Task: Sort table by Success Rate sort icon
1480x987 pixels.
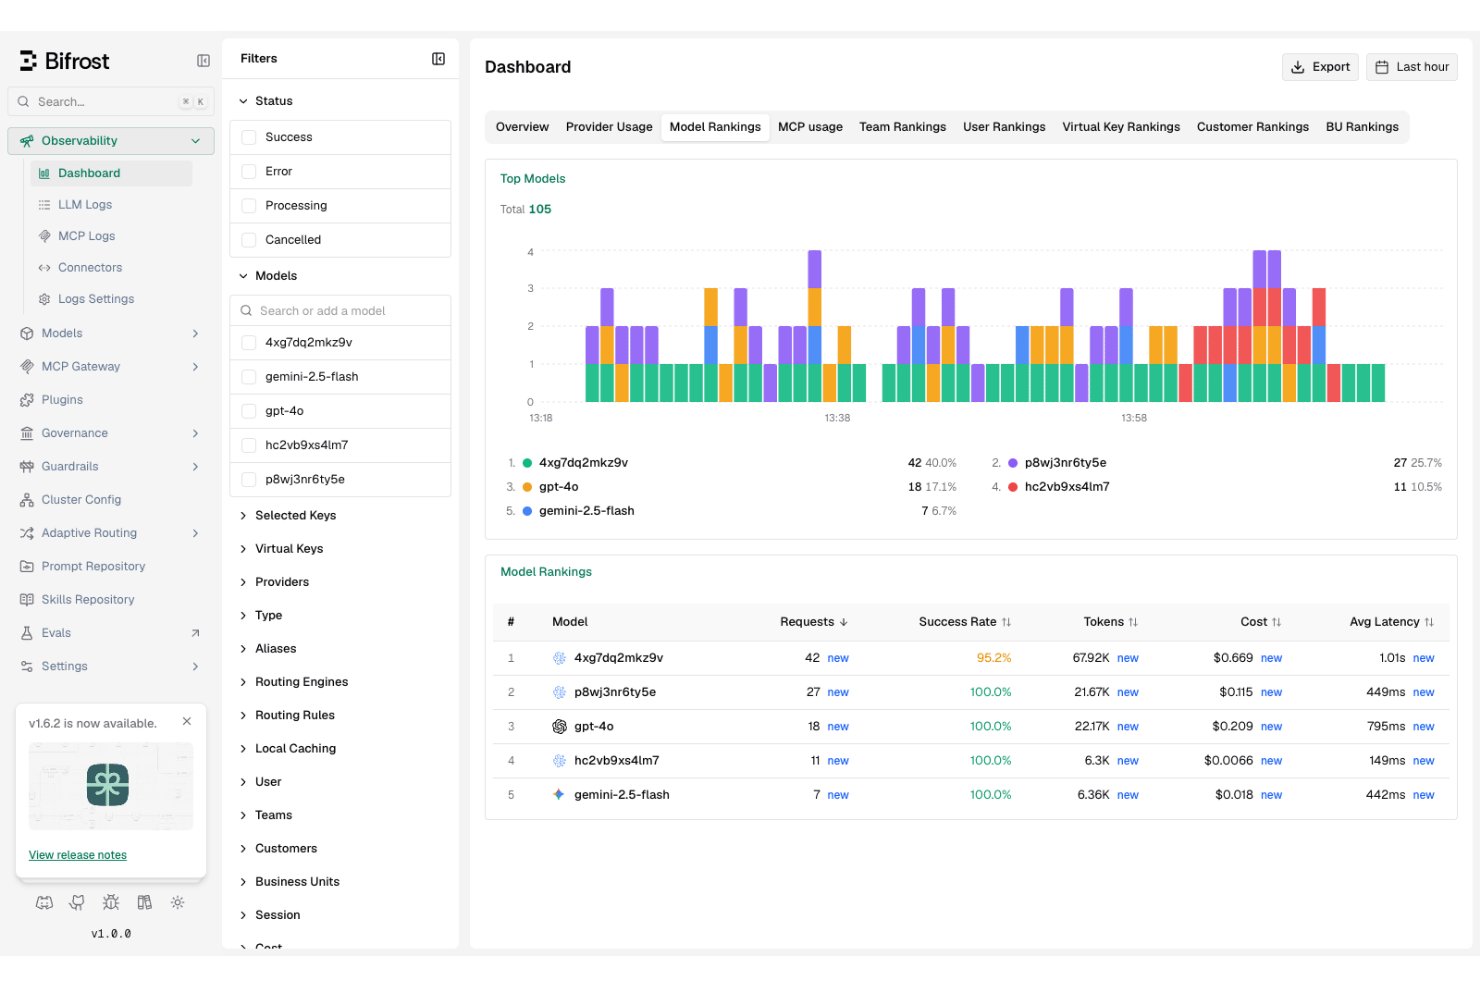Action: click(x=1007, y=622)
